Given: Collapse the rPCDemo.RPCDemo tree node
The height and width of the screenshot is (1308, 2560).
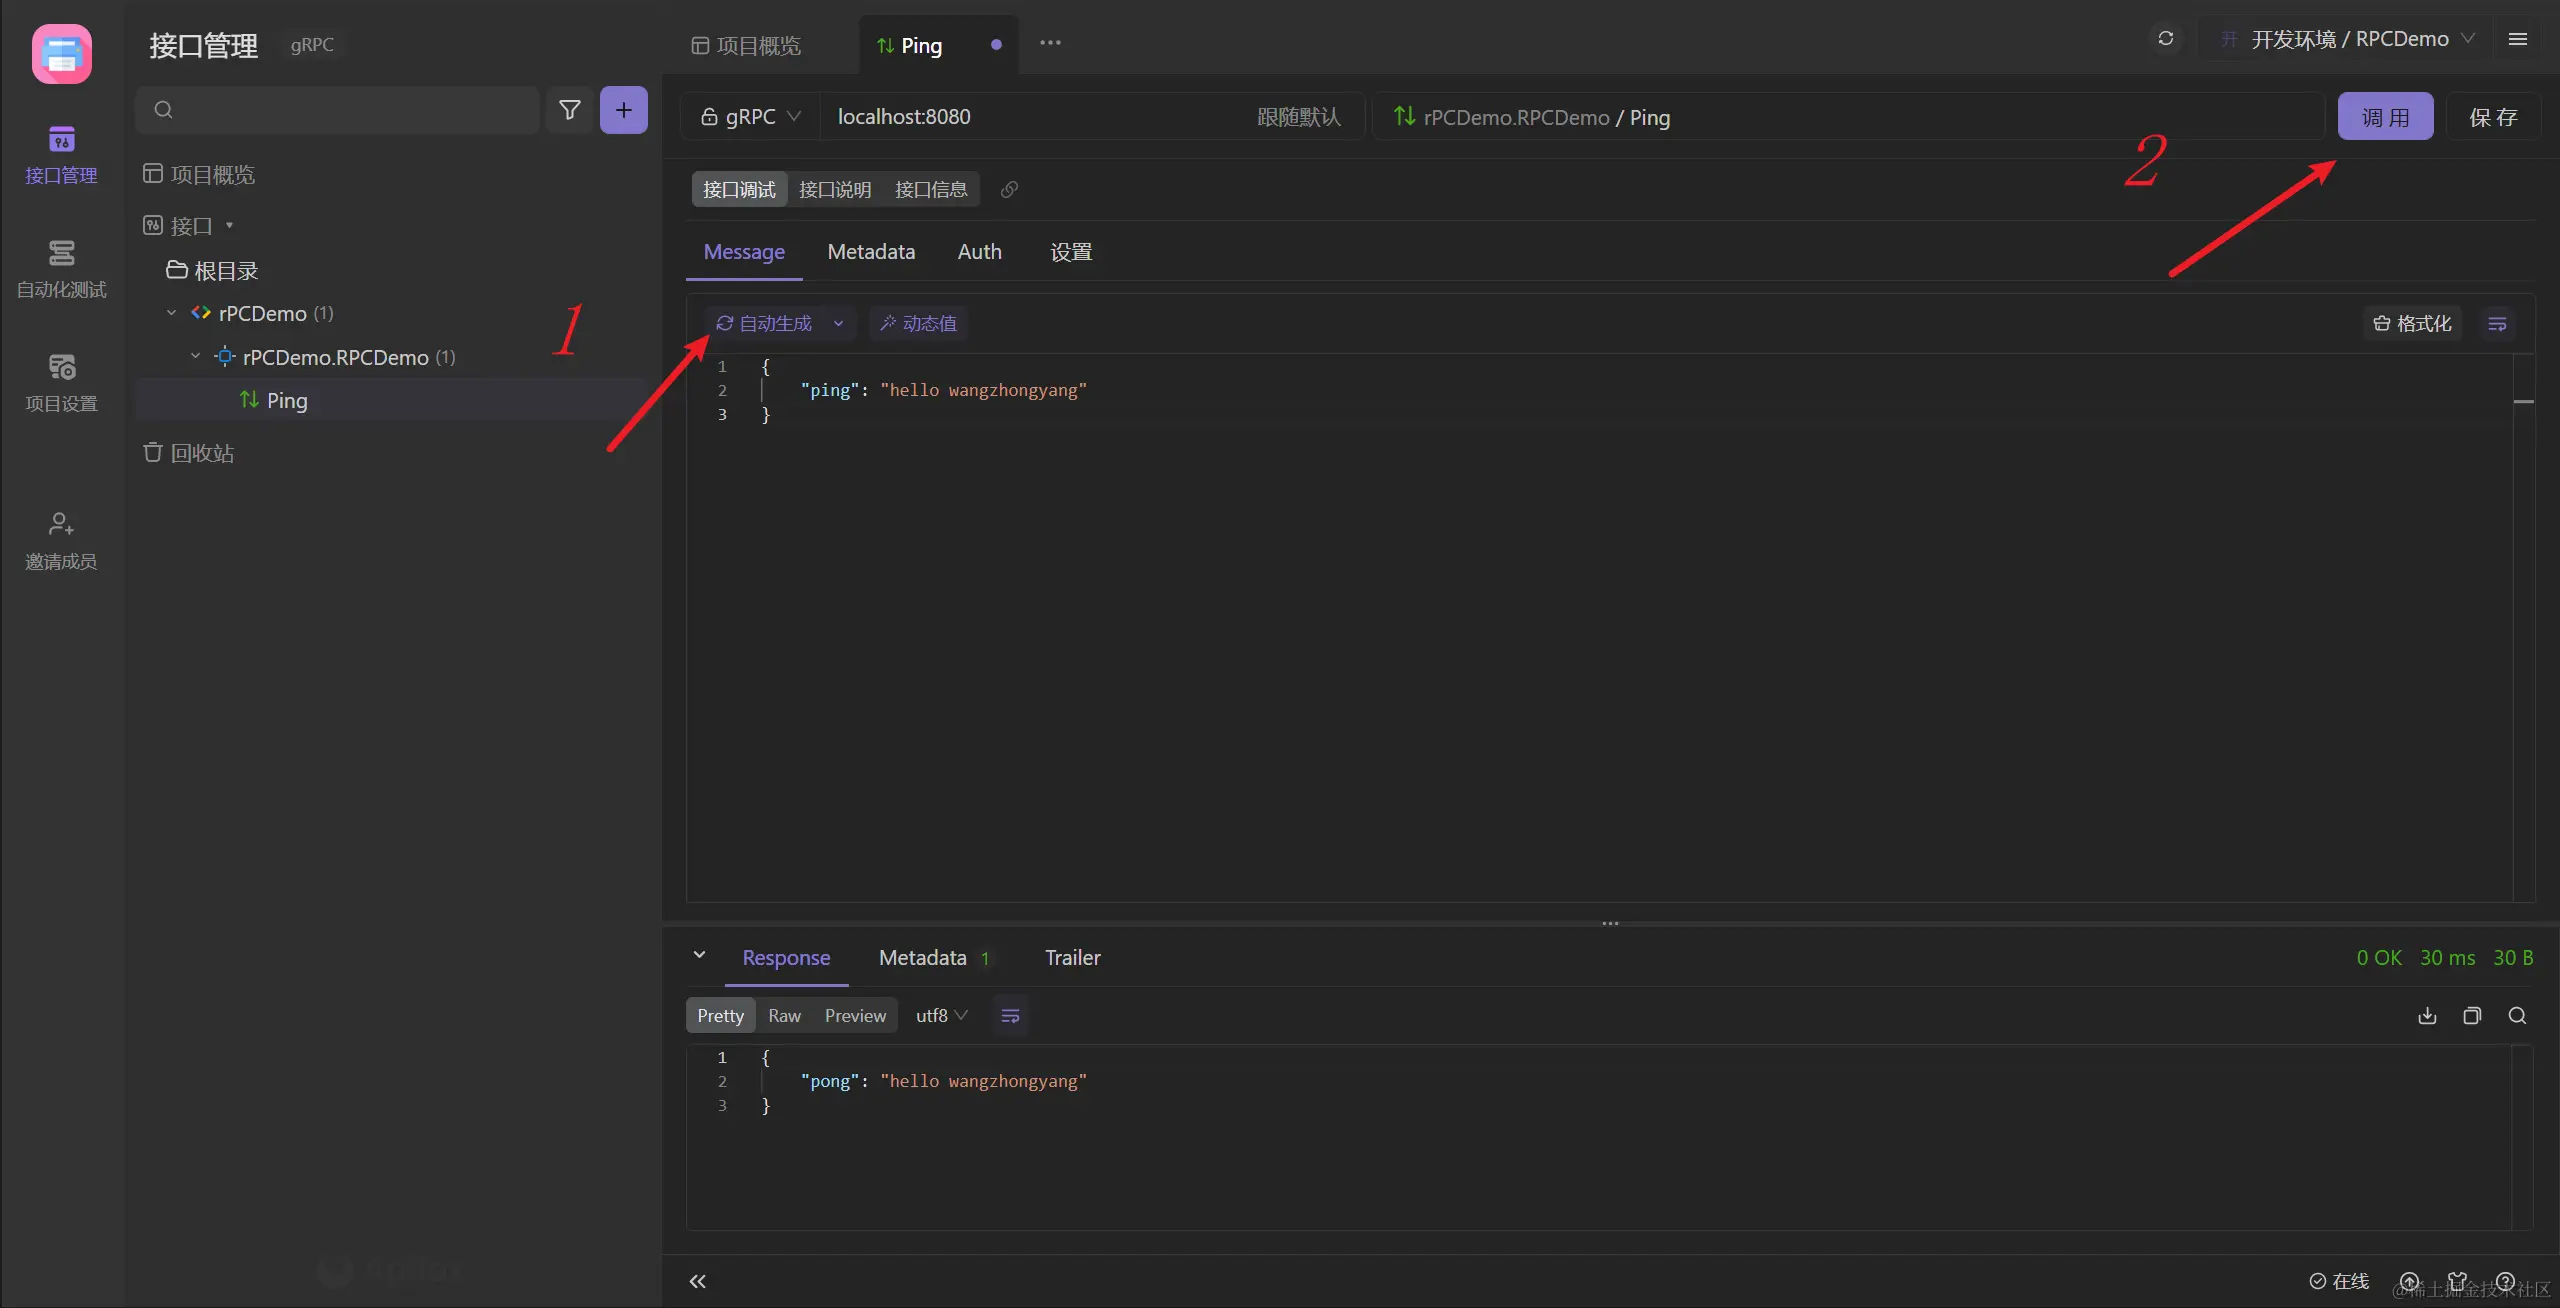Looking at the screenshot, I should [x=196, y=357].
